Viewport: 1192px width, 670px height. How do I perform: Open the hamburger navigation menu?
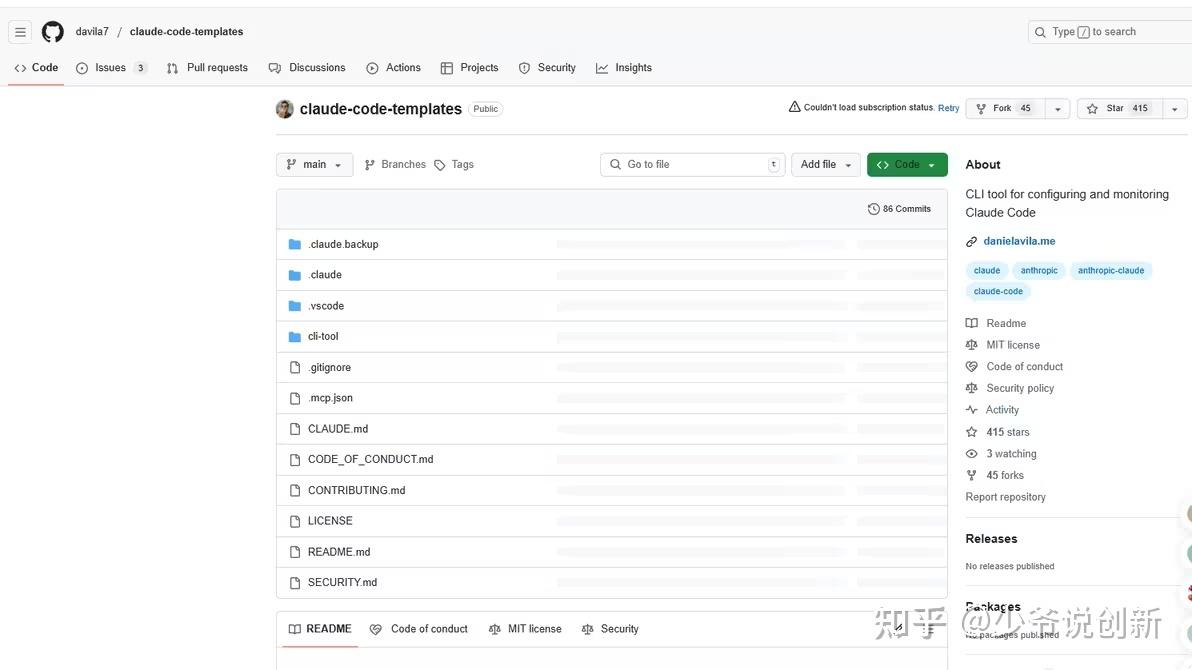21,32
